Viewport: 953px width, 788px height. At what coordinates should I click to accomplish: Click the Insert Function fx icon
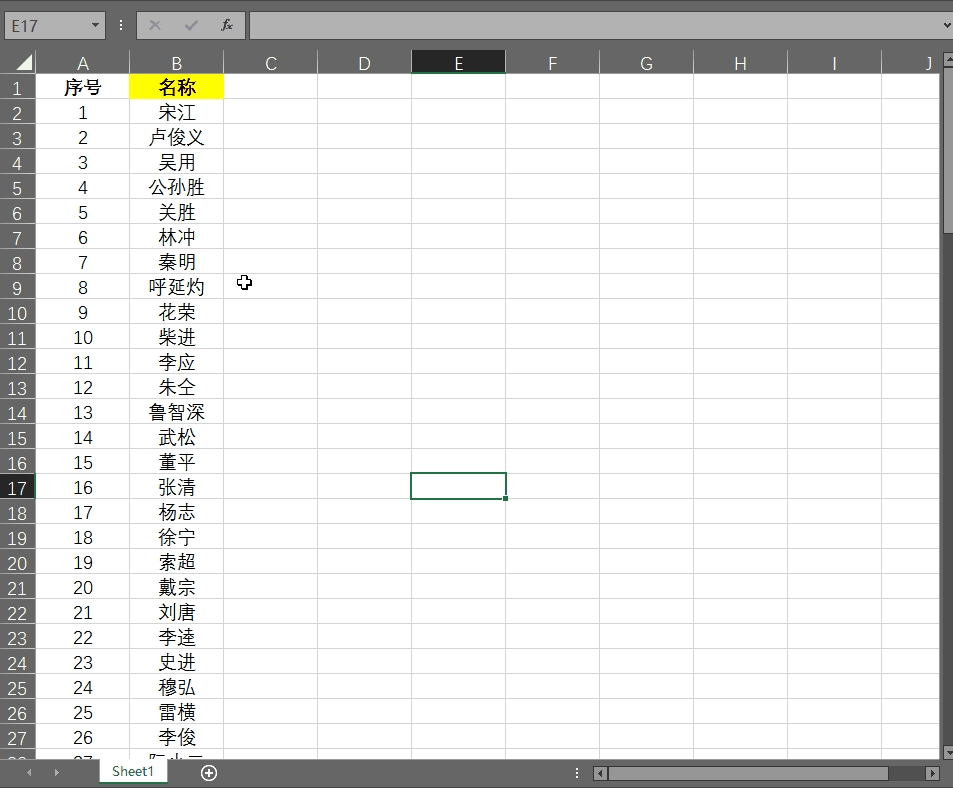tap(227, 26)
